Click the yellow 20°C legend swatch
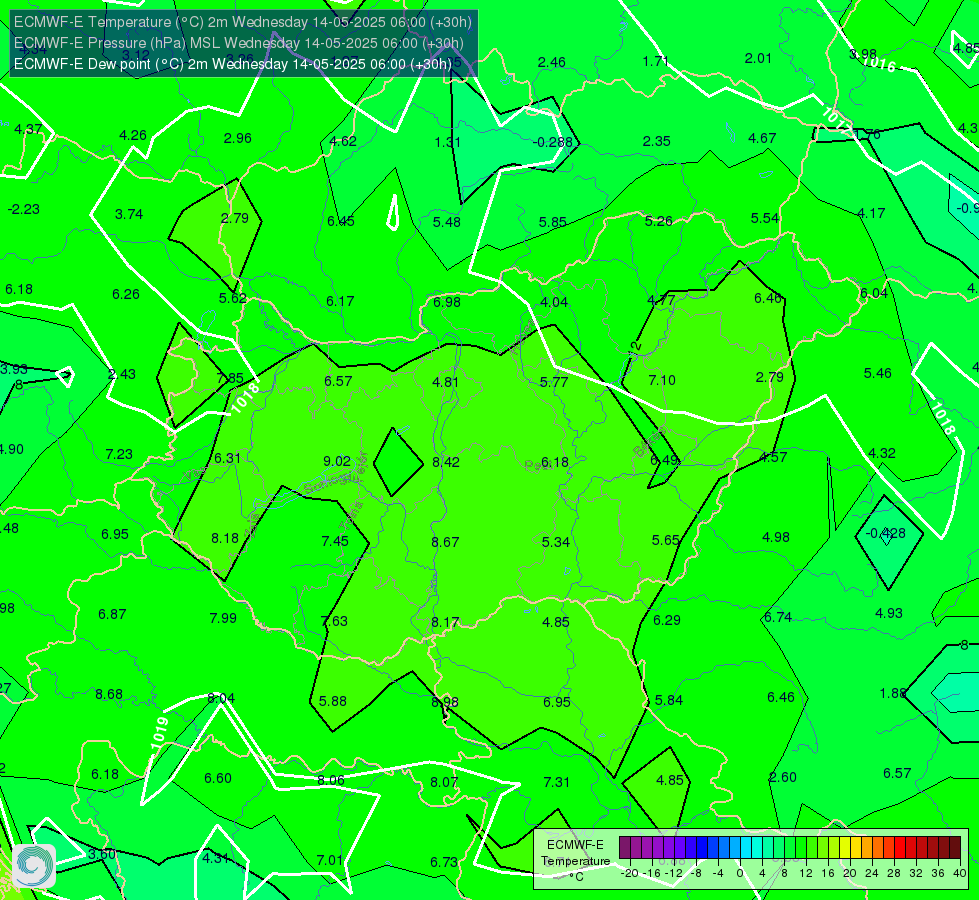 [845, 848]
